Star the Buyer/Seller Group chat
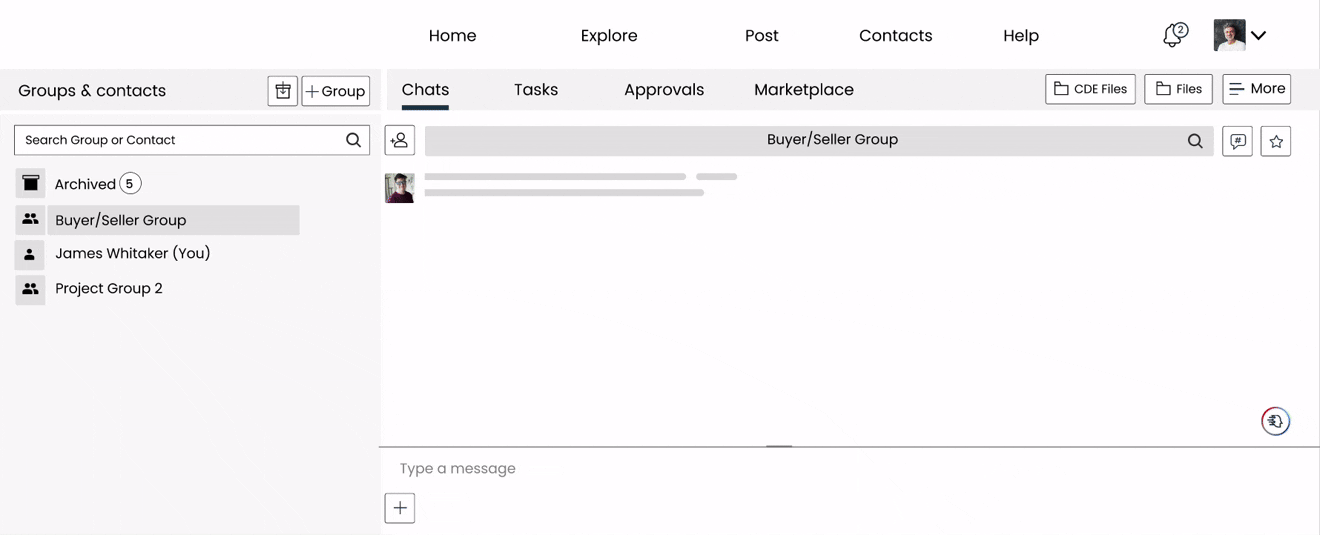 tap(1276, 141)
